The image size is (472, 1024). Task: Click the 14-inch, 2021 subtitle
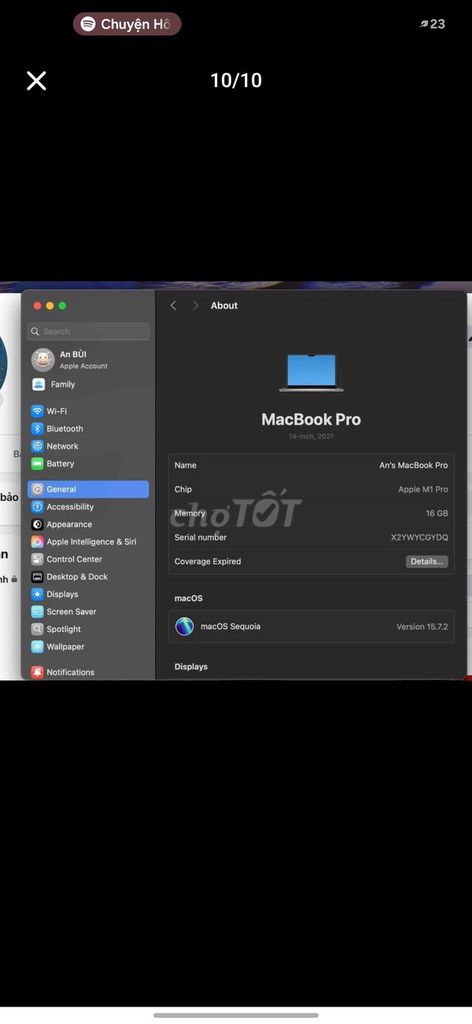click(x=311, y=436)
